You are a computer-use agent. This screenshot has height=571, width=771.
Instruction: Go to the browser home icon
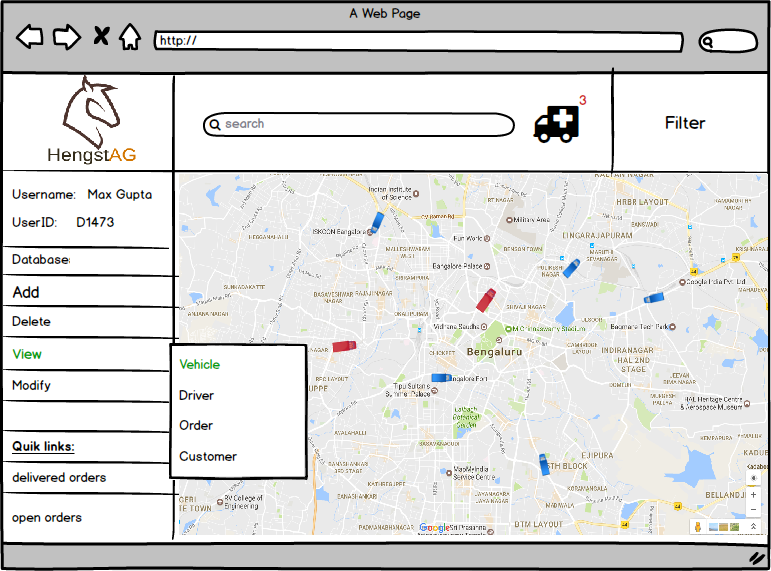(x=130, y=36)
